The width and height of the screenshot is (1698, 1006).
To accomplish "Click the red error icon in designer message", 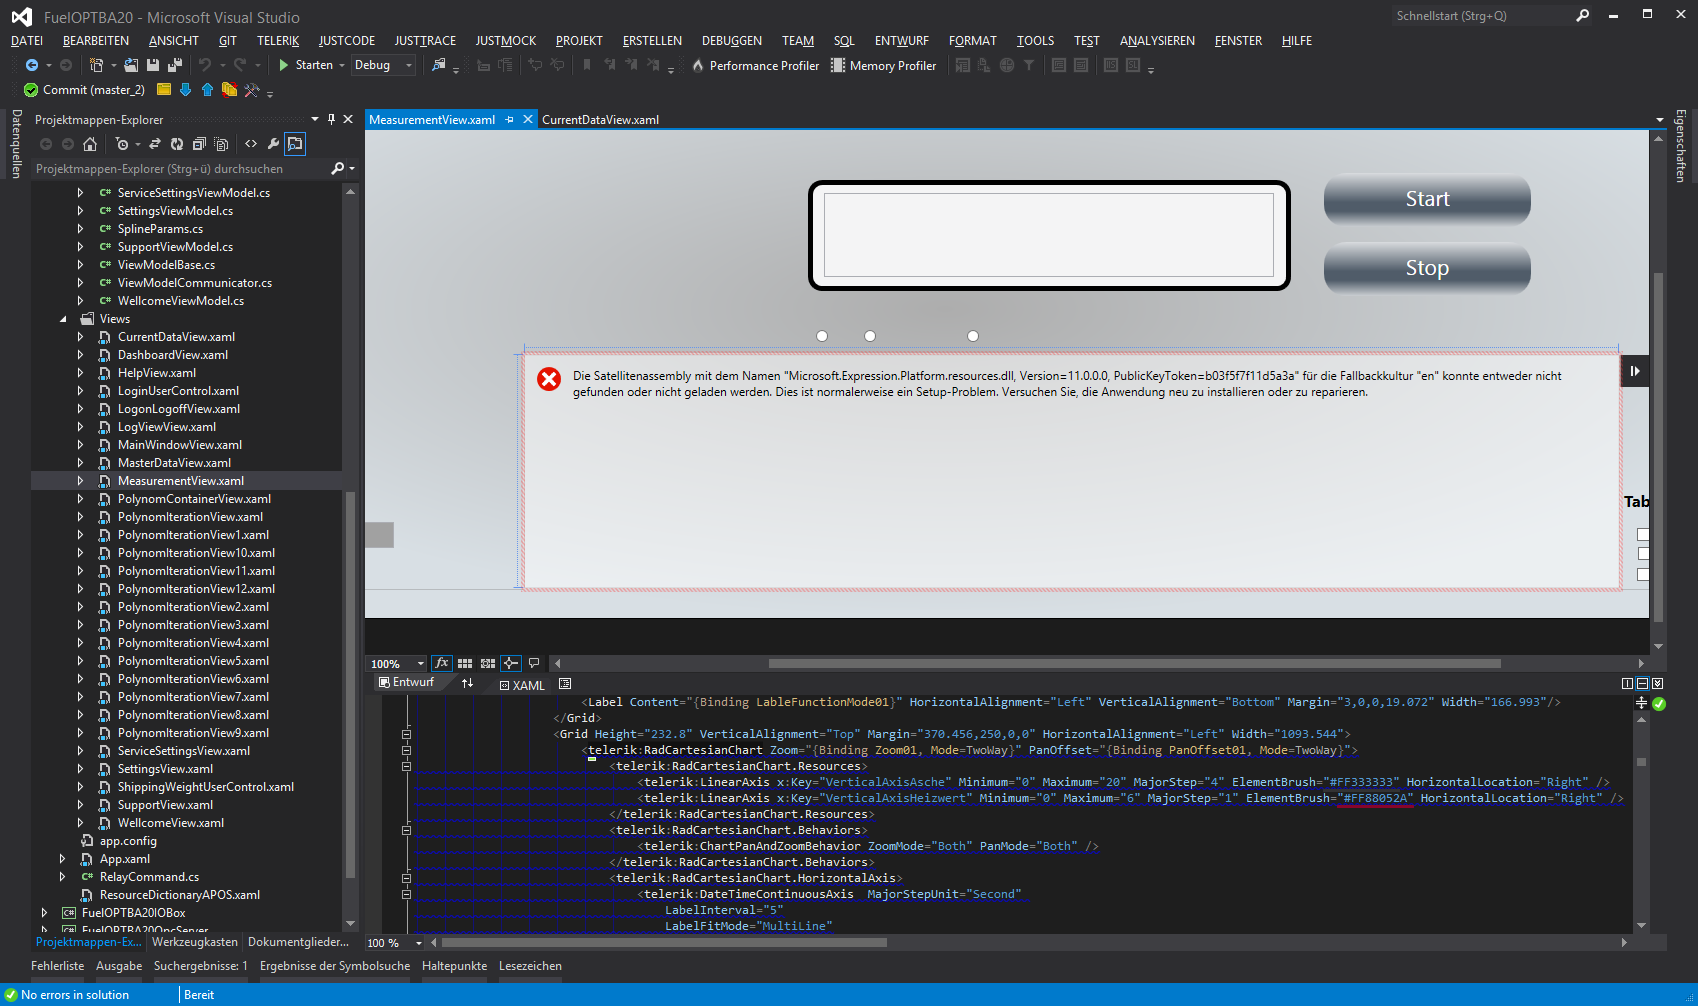I will [549, 379].
